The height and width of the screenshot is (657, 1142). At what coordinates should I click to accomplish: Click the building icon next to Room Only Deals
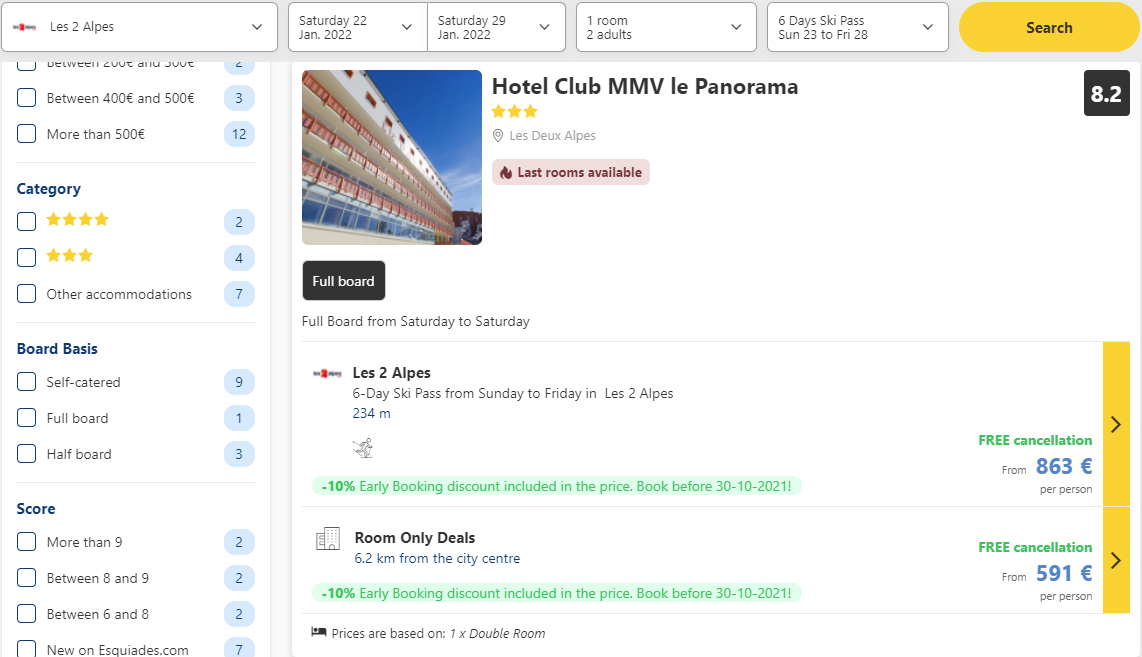[x=328, y=538]
